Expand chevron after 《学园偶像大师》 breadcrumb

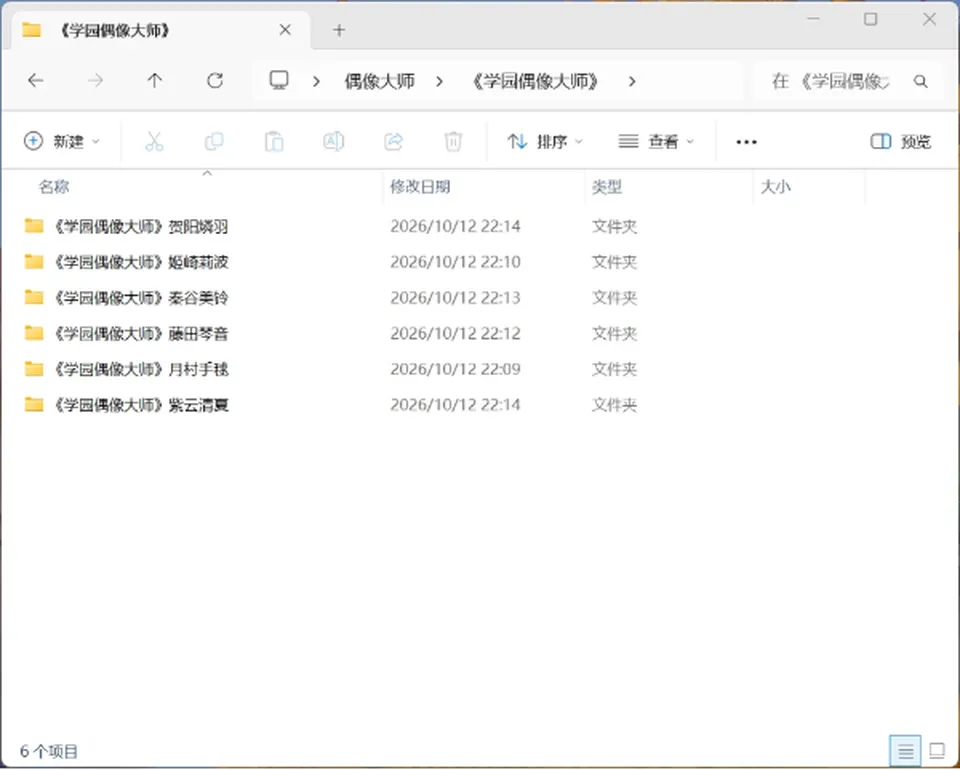coord(632,81)
